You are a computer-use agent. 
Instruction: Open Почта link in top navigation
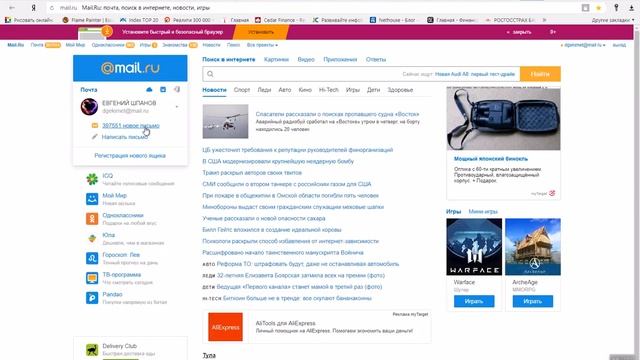37,45
